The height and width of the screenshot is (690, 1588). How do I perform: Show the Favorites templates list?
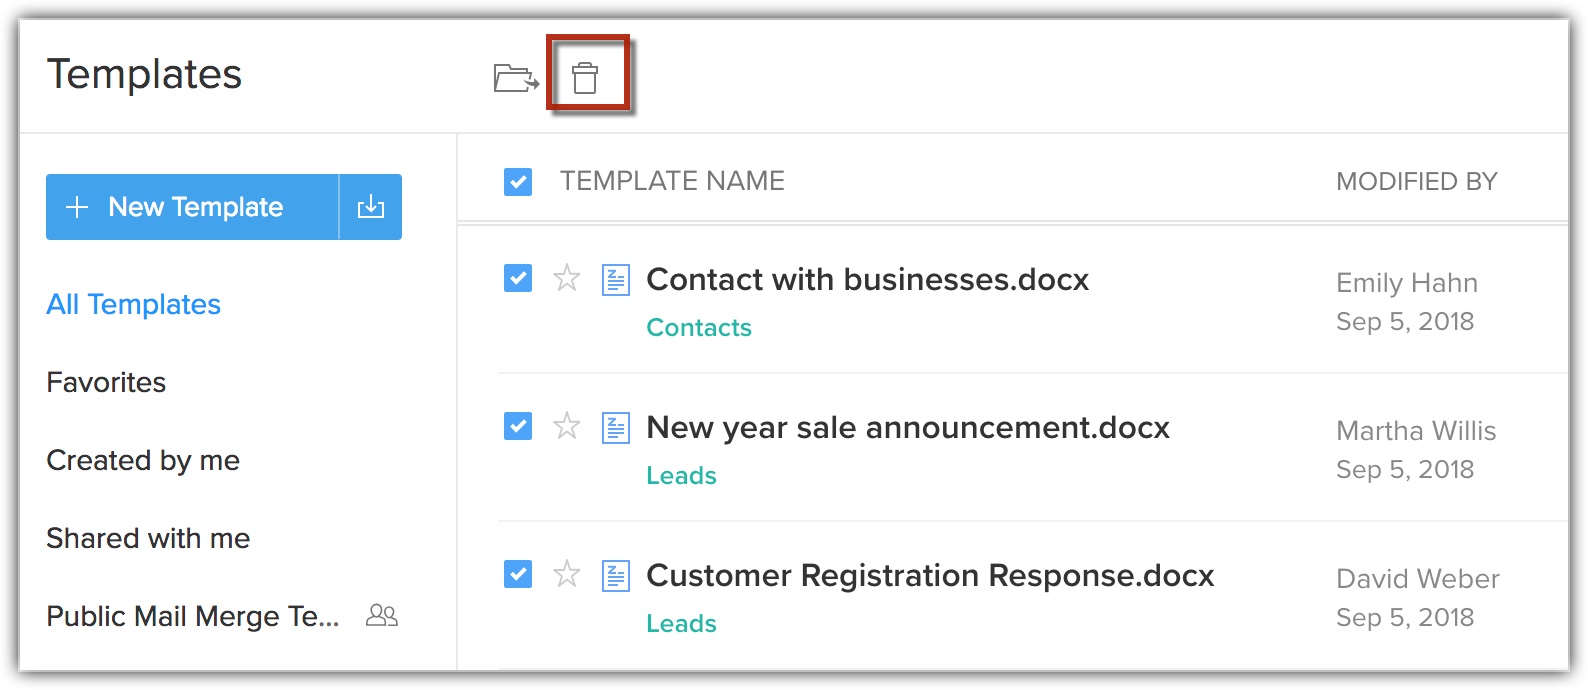(x=106, y=382)
